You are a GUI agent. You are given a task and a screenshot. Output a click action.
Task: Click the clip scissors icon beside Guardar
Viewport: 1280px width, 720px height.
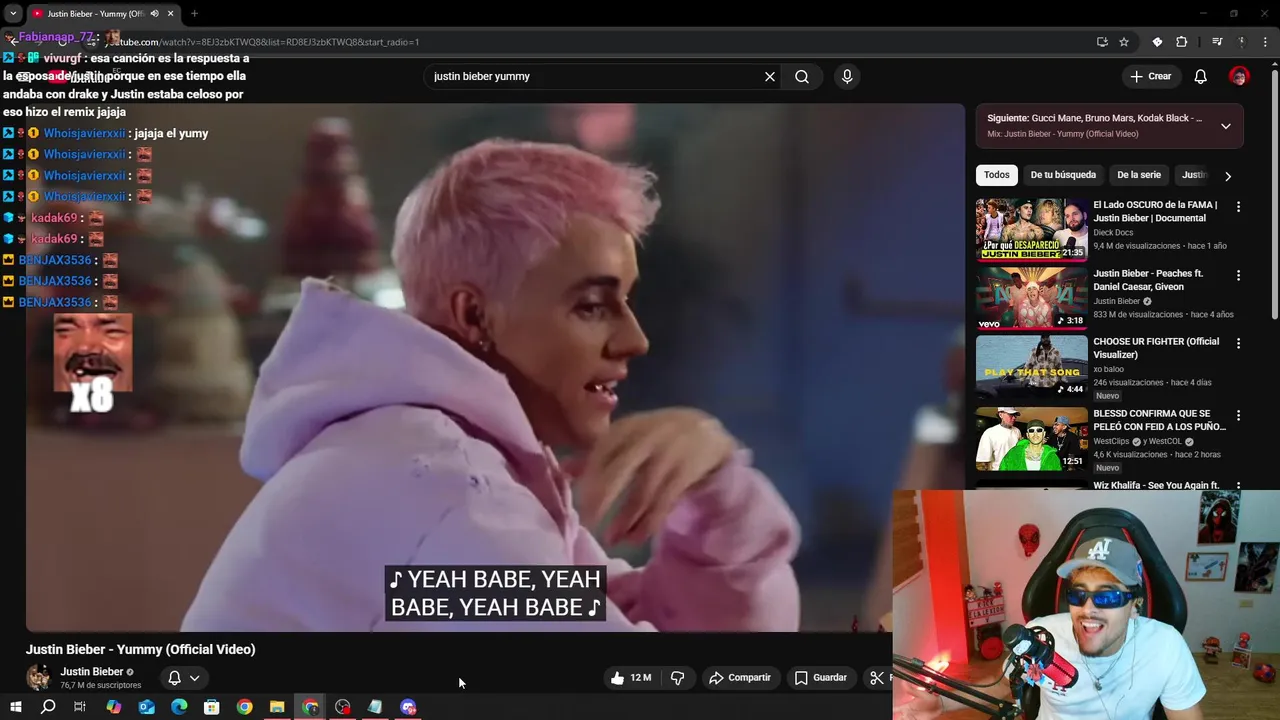pos(877,678)
